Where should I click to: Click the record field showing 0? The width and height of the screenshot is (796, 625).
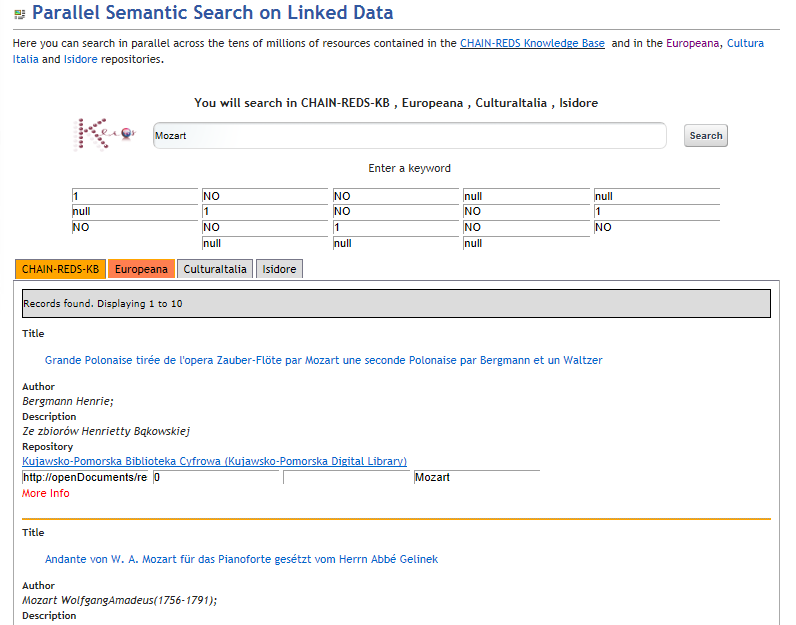[216, 477]
